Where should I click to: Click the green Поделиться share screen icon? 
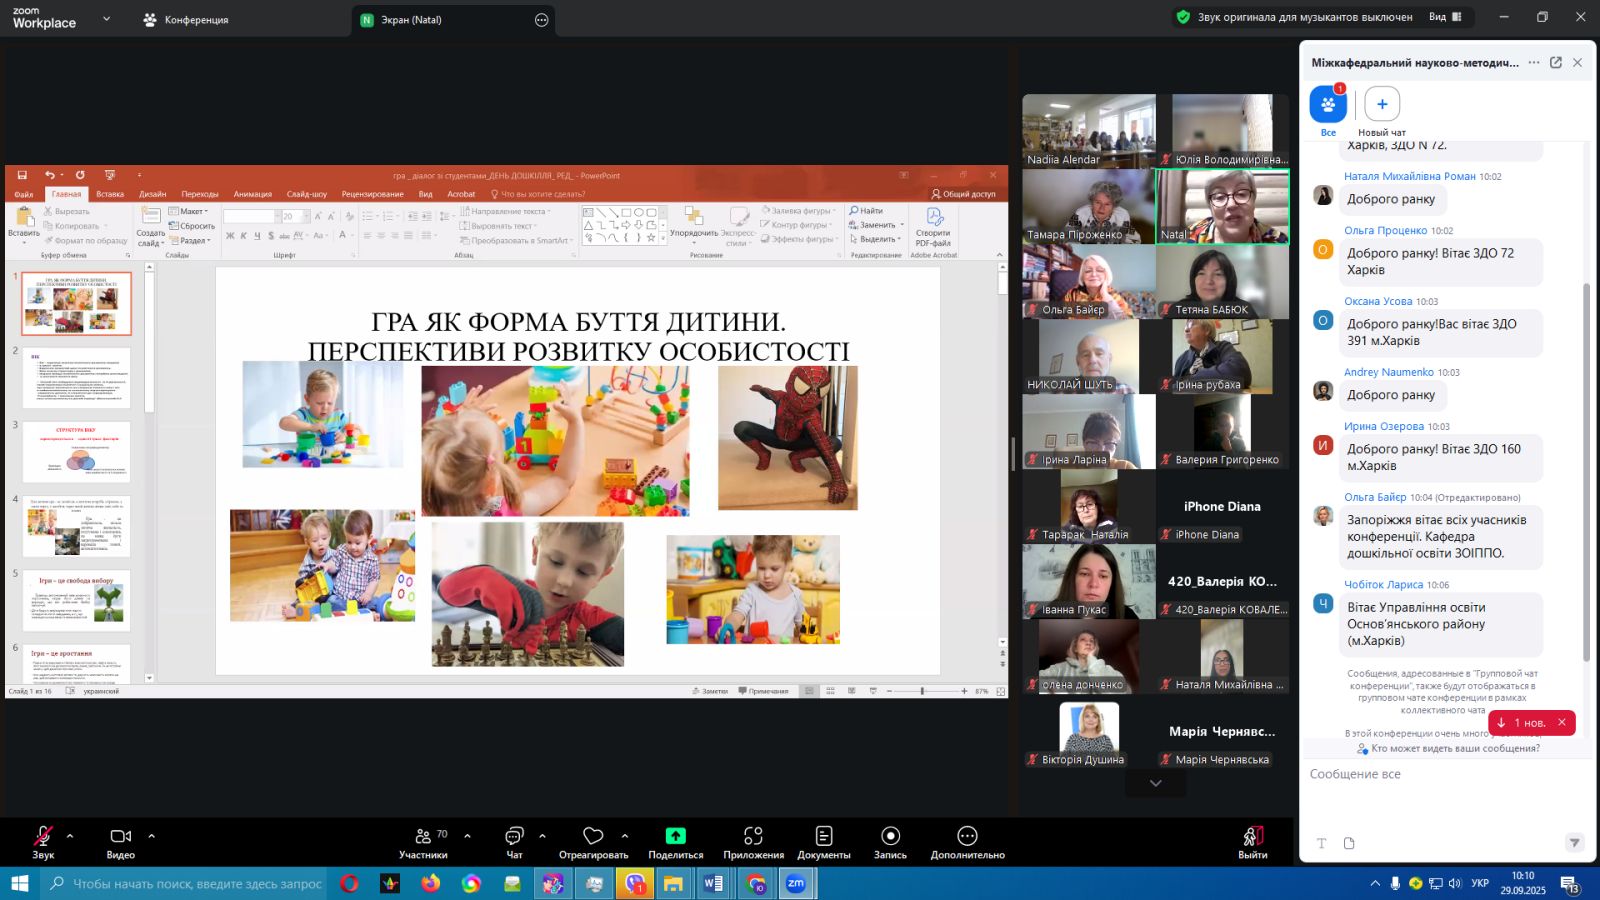tap(676, 840)
